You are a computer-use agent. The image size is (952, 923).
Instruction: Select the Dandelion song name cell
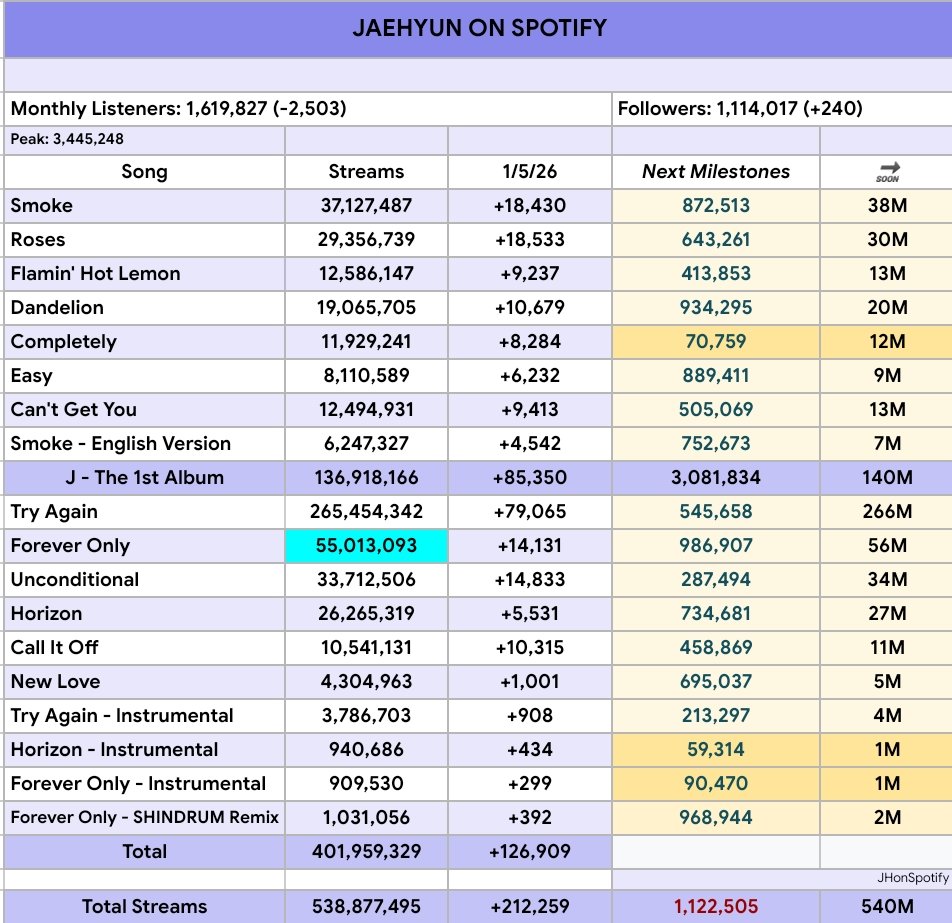coord(144,308)
